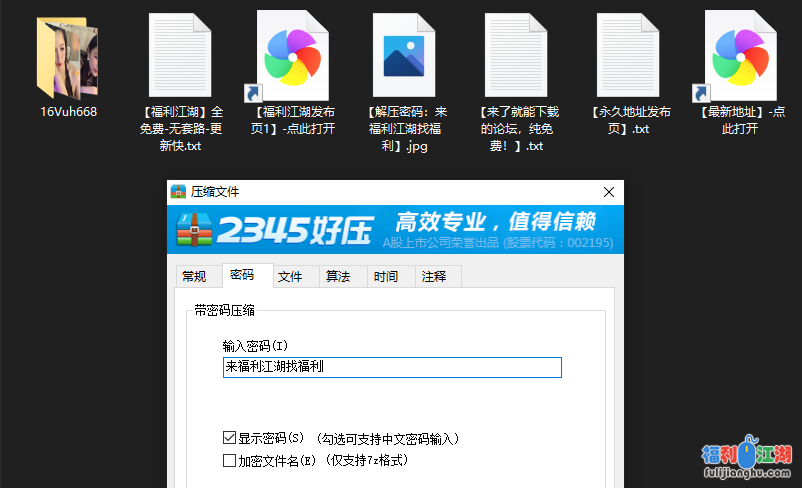The image size is (802, 488).
Task: Click the 压缩文件 title bar app icon
Action: [x=179, y=192]
